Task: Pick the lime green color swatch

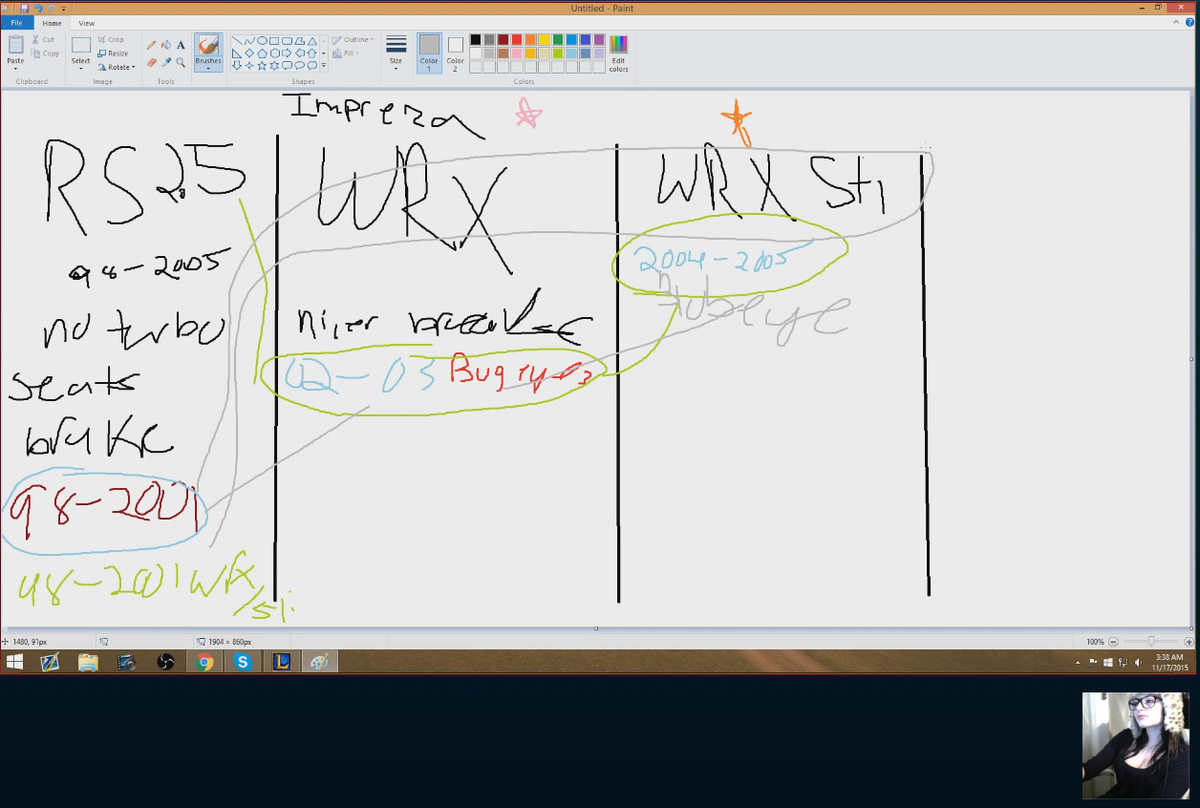Action: tap(558, 53)
